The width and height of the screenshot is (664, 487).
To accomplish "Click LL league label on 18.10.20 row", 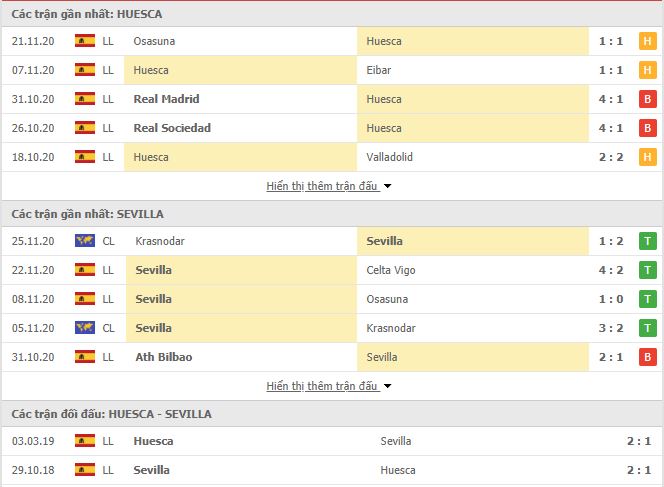I will (108, 157).
